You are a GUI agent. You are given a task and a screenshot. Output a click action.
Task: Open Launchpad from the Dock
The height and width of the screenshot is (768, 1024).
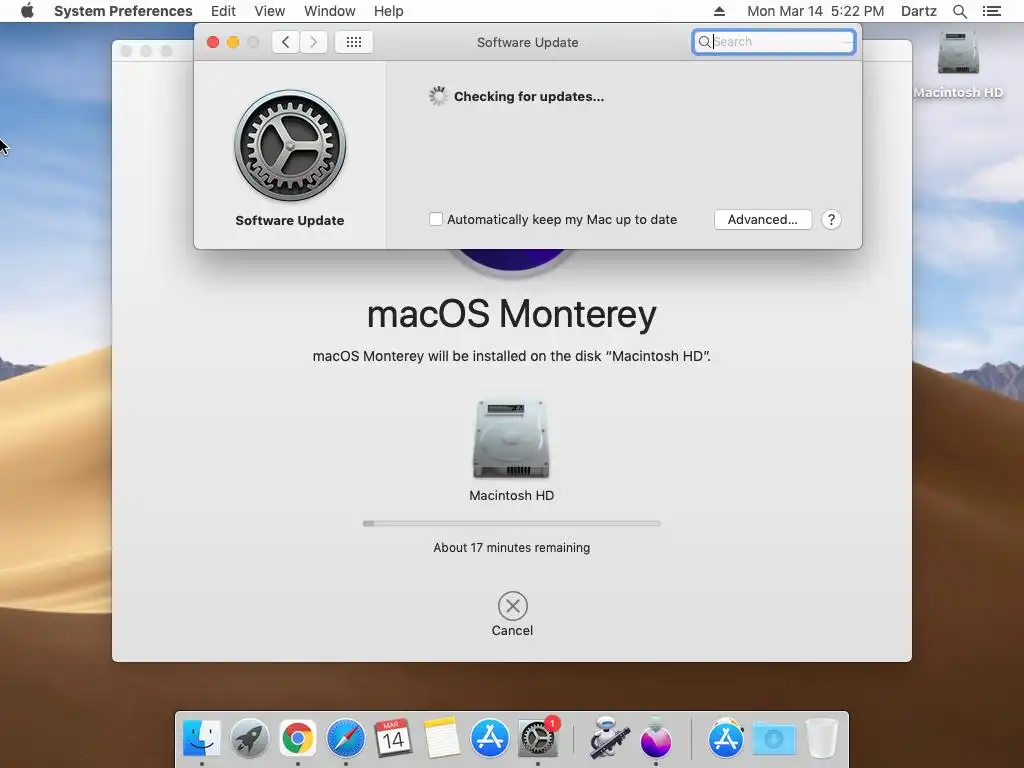(x=249, y=739)
